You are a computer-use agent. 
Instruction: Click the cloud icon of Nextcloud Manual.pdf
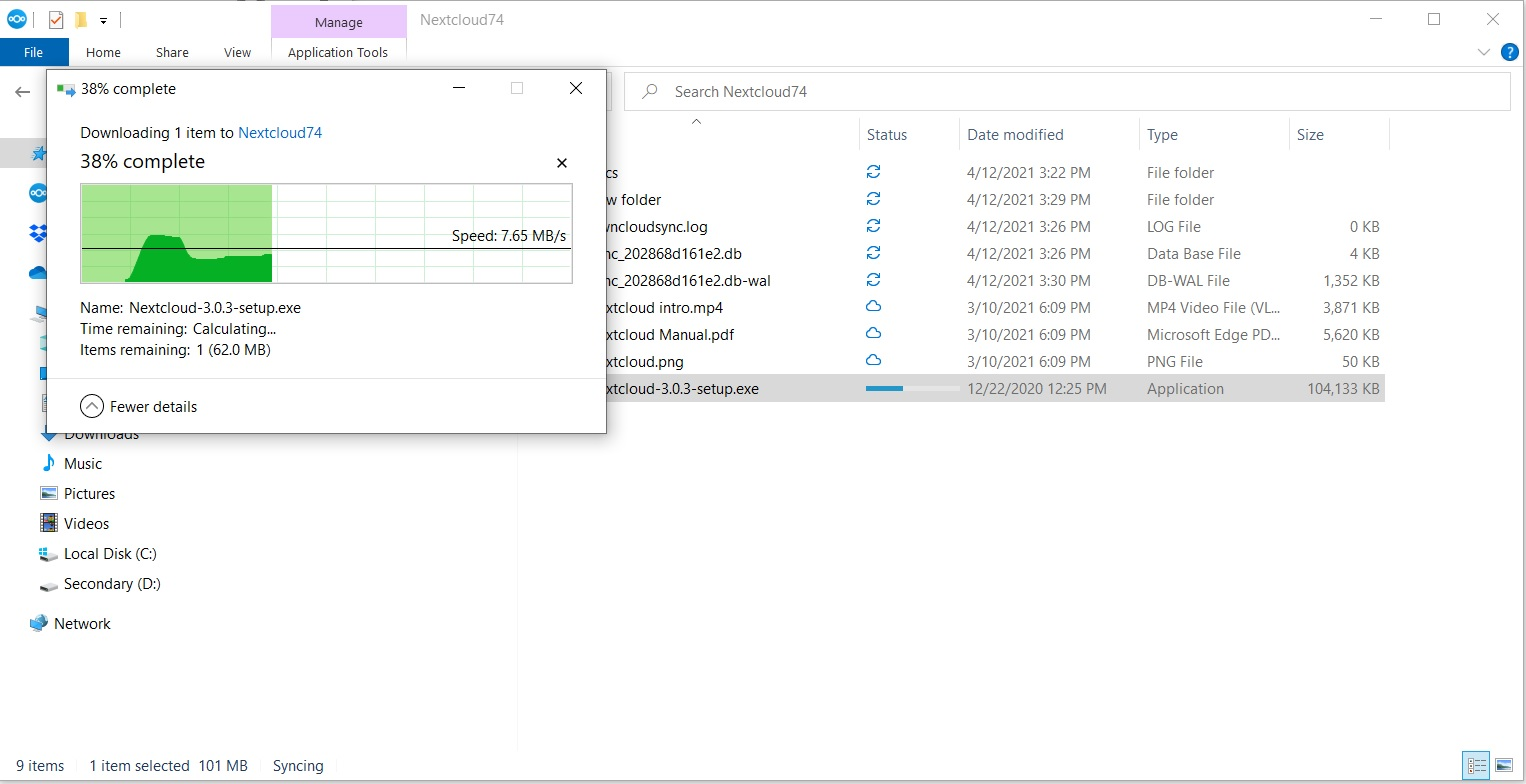click(x=873, y=333)
